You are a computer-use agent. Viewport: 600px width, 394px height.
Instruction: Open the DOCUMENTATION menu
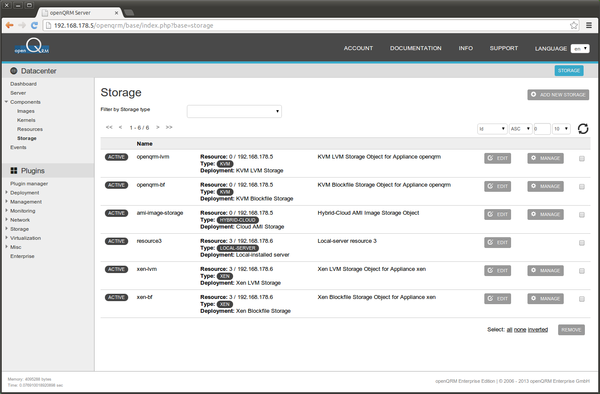point(416,48)
